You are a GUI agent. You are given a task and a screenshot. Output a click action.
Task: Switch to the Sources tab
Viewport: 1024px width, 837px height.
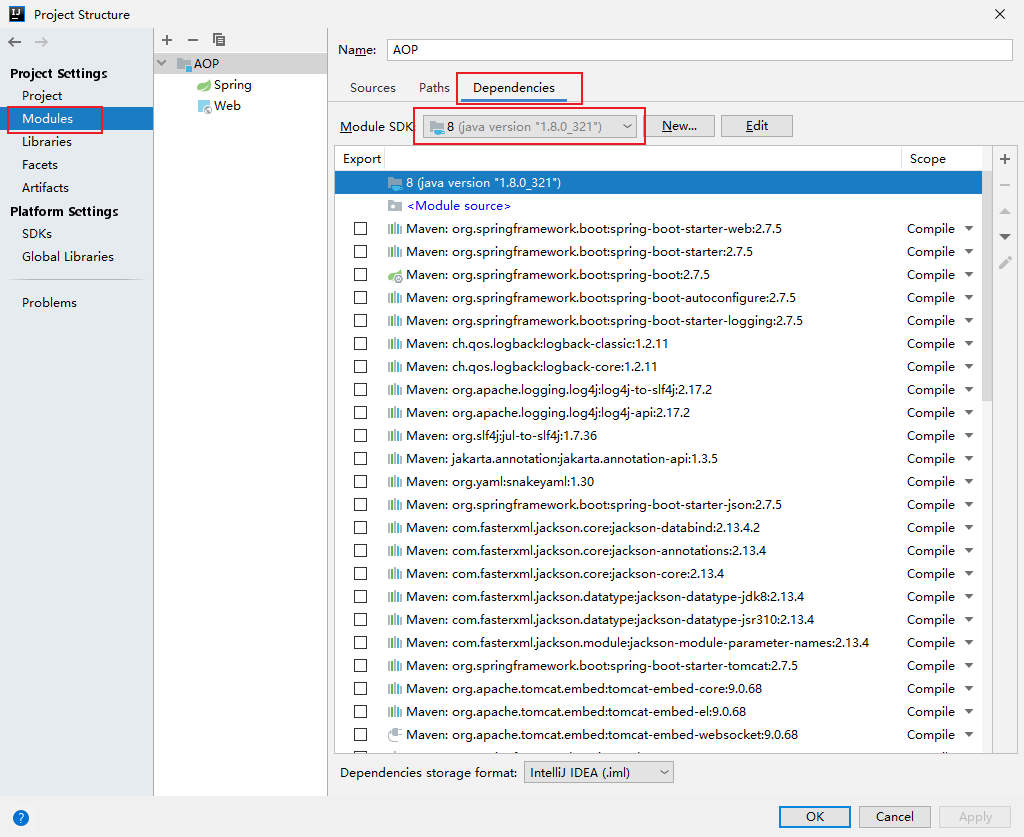tap(373, 88)
